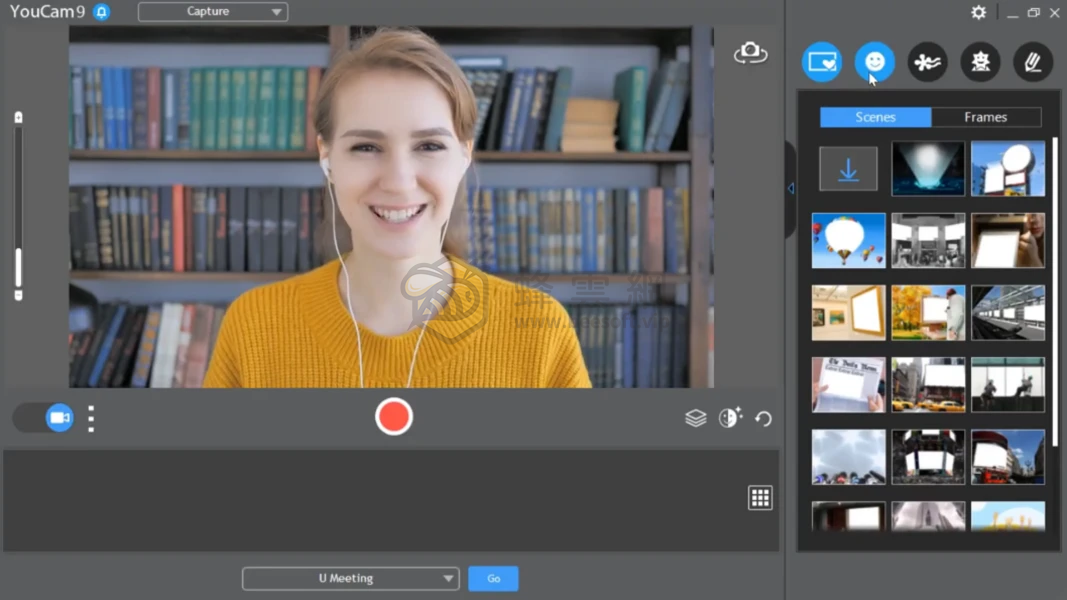The image size is (1067, 600).
Task: Open the face beautifier icon
Action: 730,417
